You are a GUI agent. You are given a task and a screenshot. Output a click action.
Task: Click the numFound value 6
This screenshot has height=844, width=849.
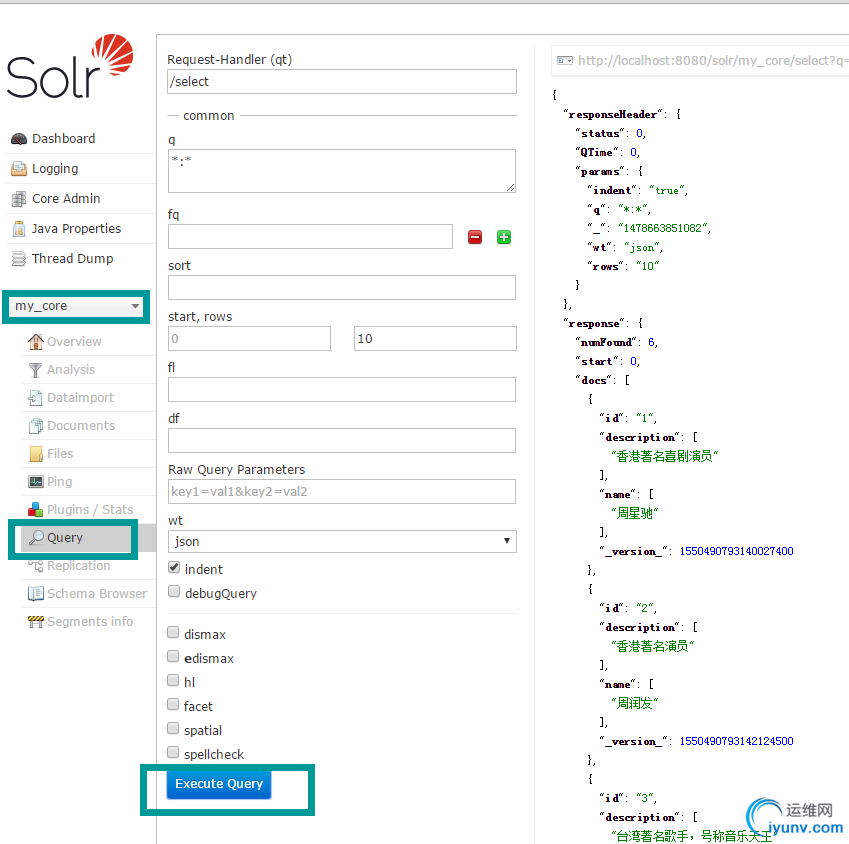[651, 342]
